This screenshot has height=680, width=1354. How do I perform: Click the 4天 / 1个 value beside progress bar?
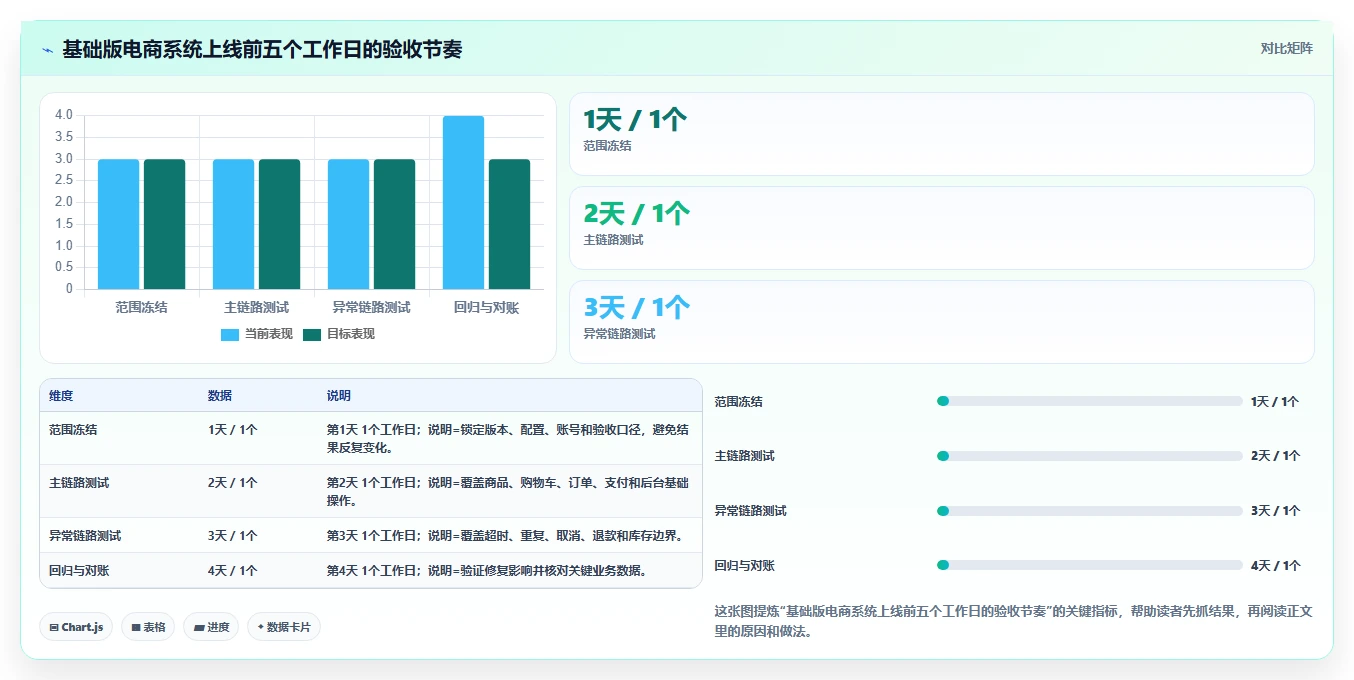point(1275,566)
